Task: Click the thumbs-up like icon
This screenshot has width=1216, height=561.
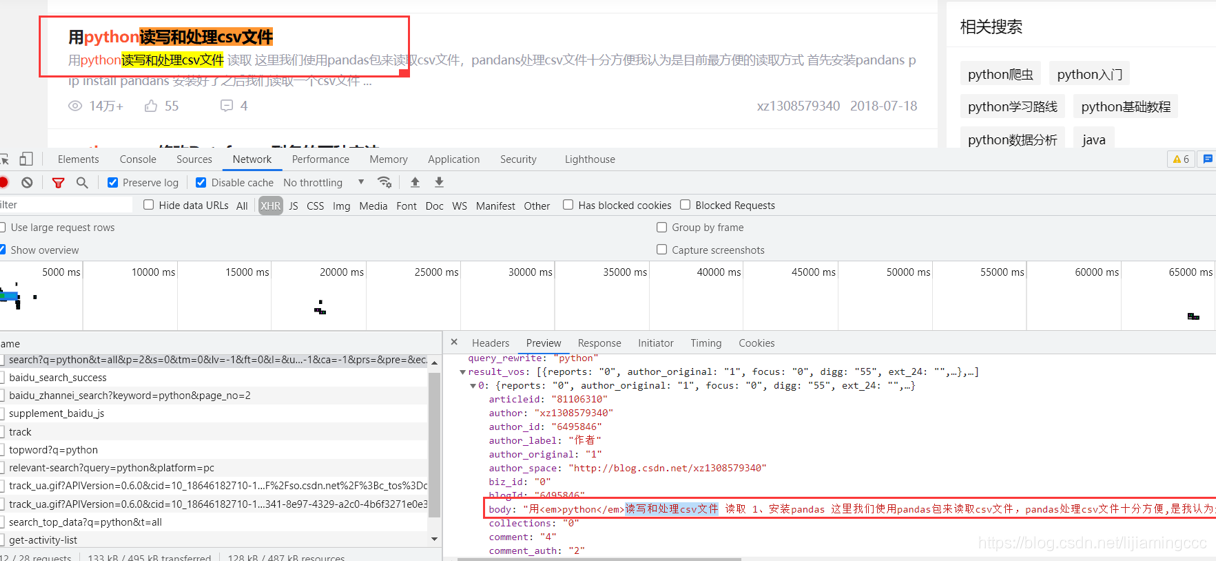Action: [151, 105]
